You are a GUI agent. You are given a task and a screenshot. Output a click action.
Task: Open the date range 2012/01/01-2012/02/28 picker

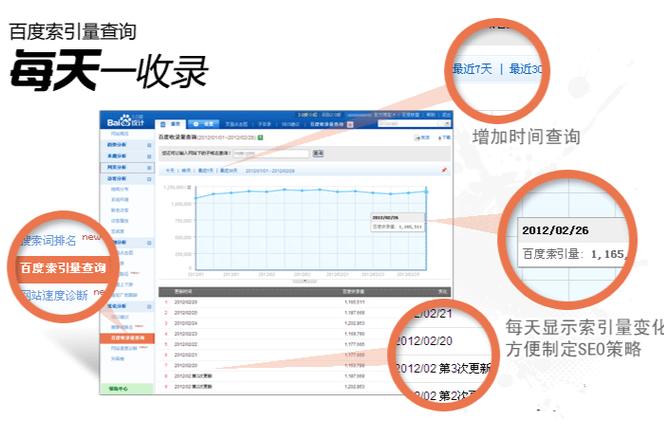coord(270,171)
